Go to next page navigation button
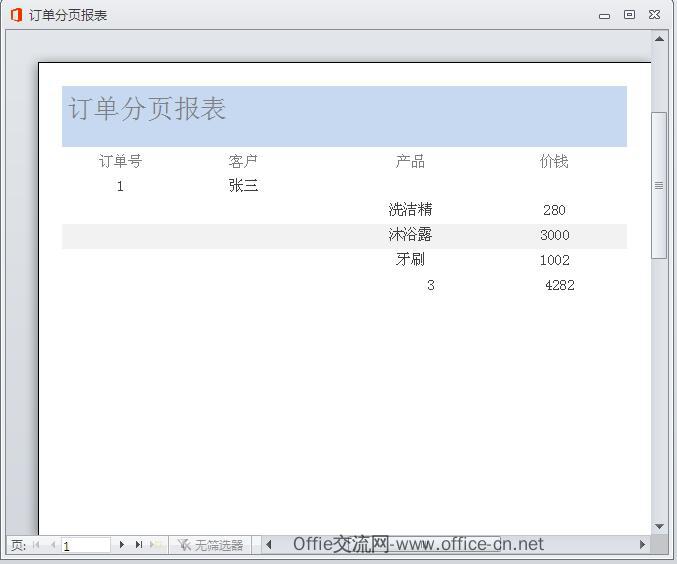The image size is (677, 564). coord(122,545)
